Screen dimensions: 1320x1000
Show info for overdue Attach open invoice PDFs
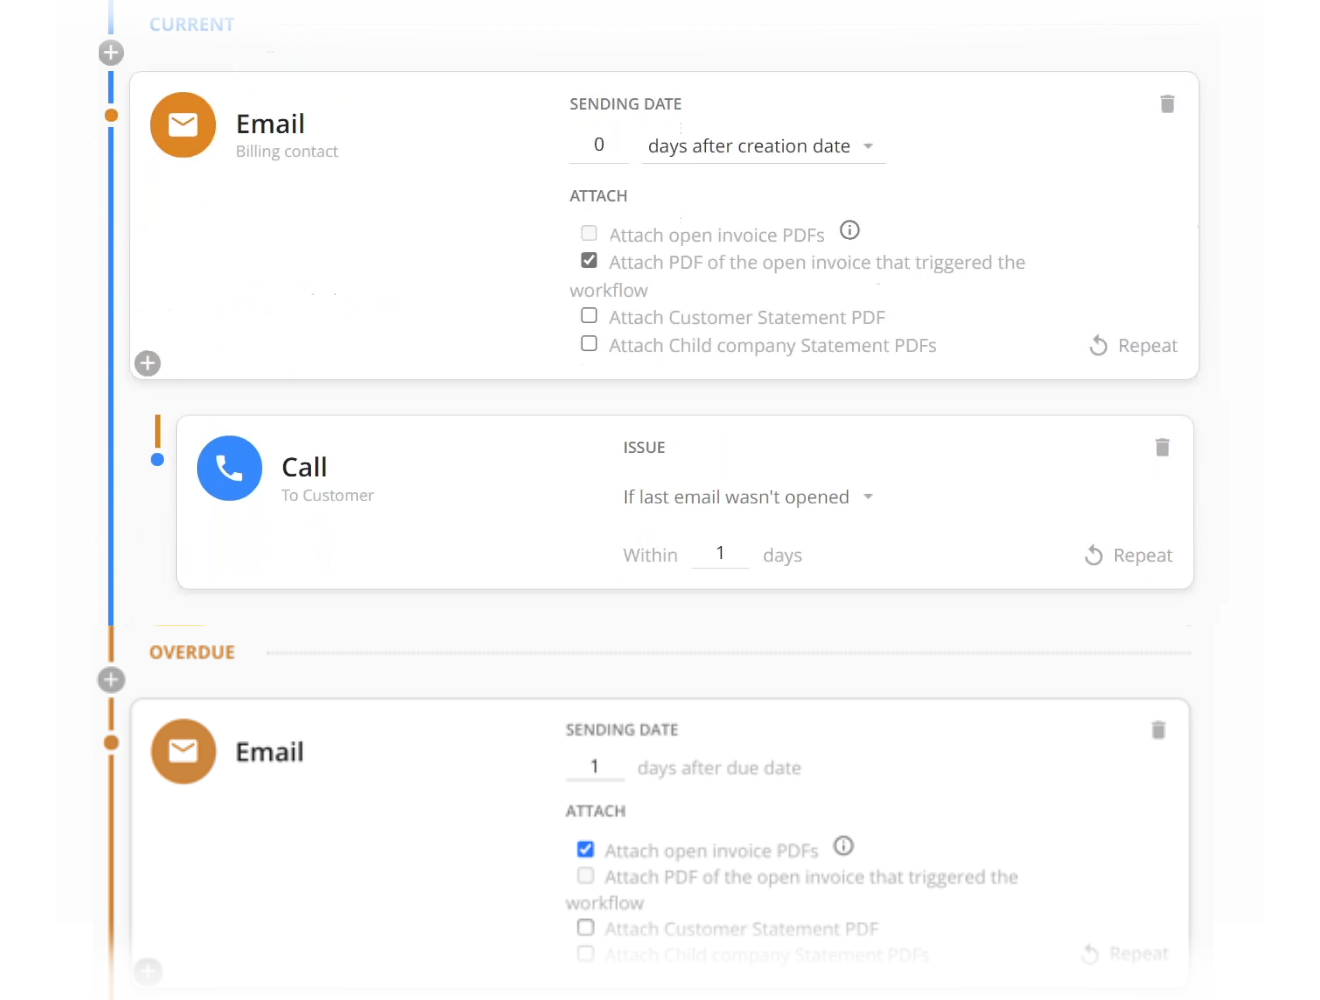coord(843,846)
